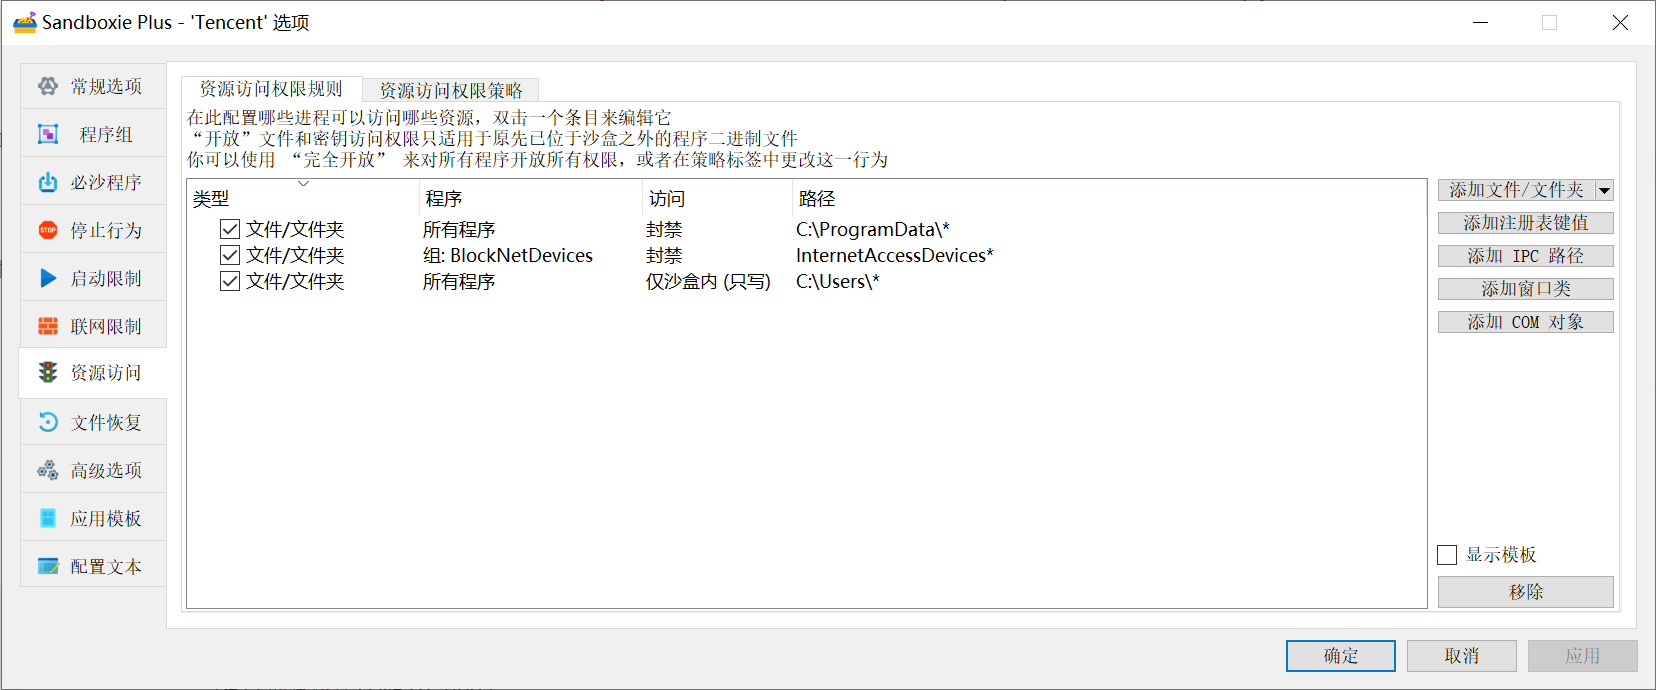Click the sort arrow above 类型 column

(x=303, y=184)
